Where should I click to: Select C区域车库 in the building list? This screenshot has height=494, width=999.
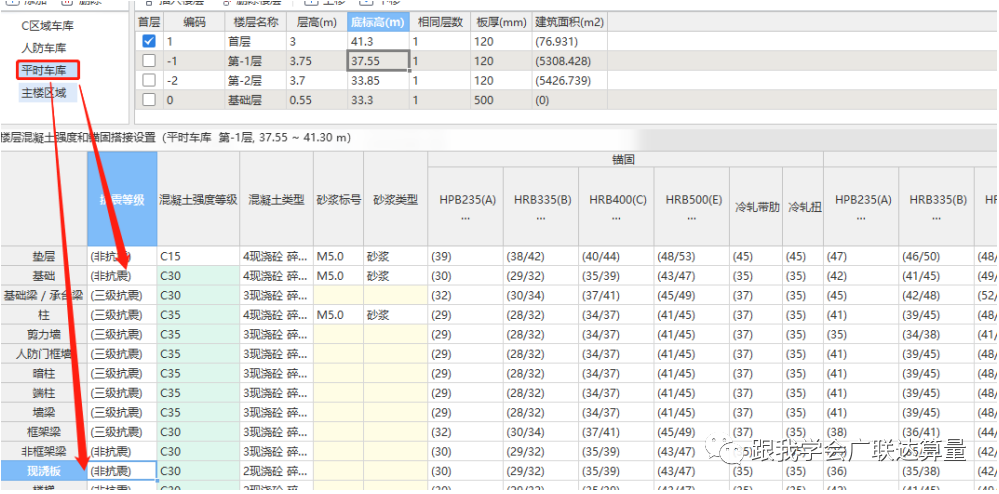[48, 26]
